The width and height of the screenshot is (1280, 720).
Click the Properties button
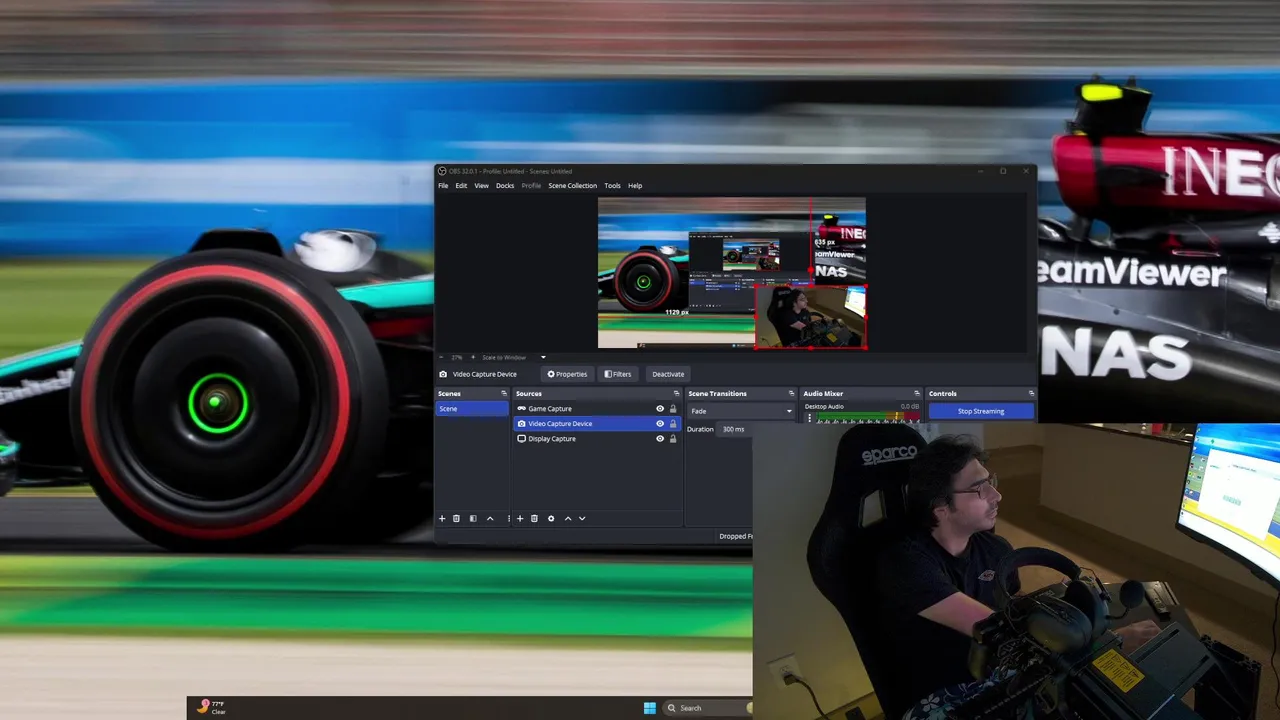click(x=567, y=374)
